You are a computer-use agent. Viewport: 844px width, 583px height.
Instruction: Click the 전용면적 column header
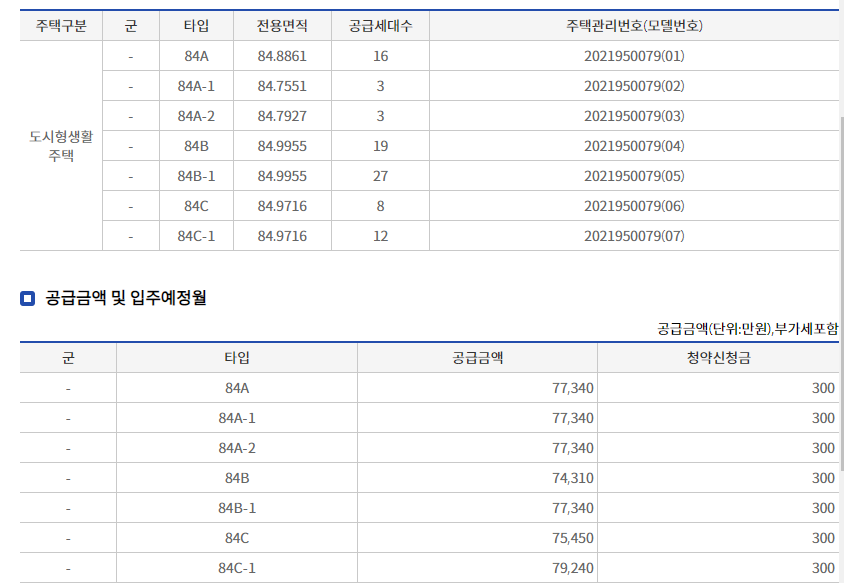click(282, 25)
